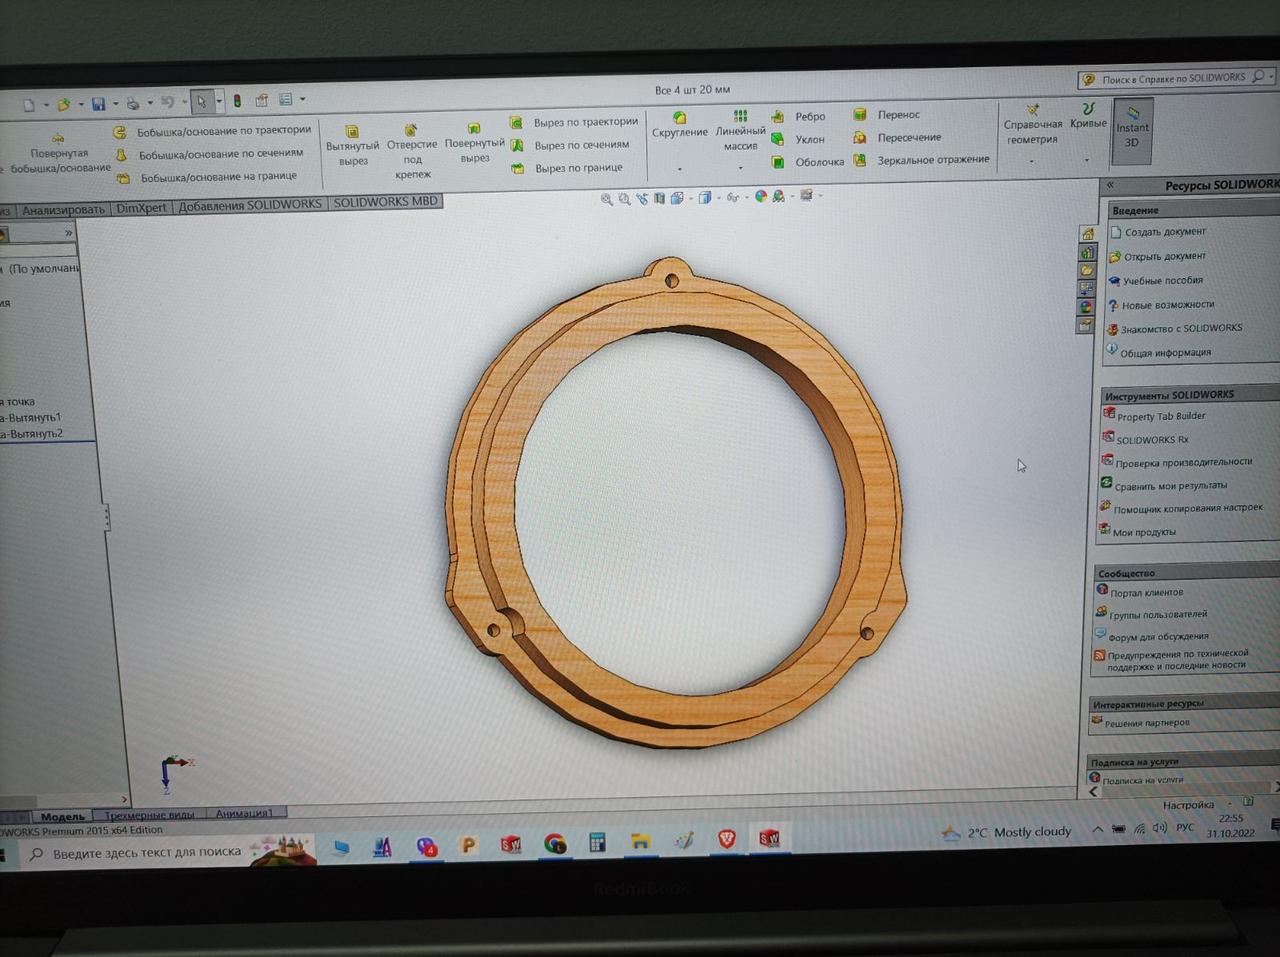Viewport: 1280px width, 957px height.
Task: Click Edit Appearance color sphere icon
Action: 761,196
